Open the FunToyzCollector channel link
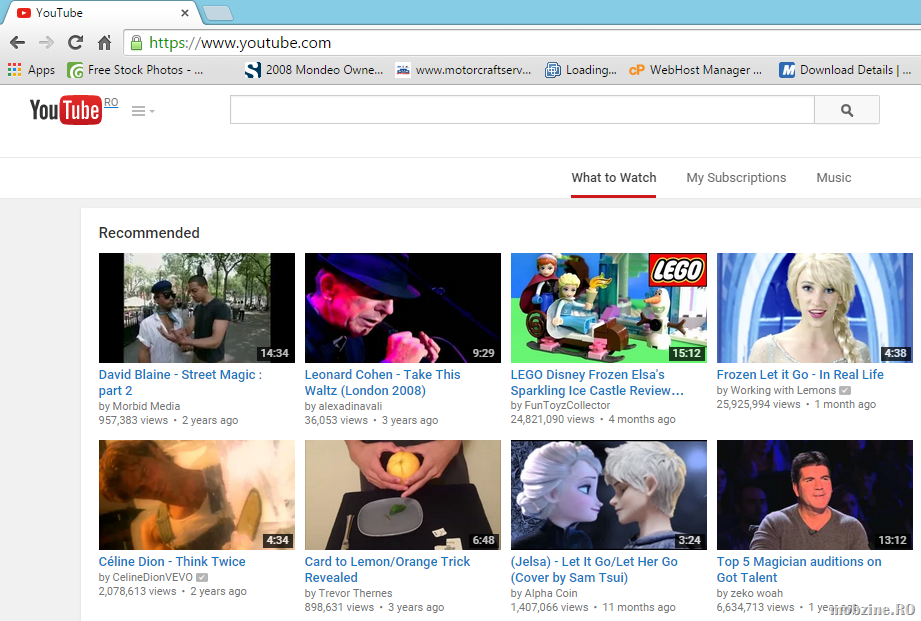 567,405
